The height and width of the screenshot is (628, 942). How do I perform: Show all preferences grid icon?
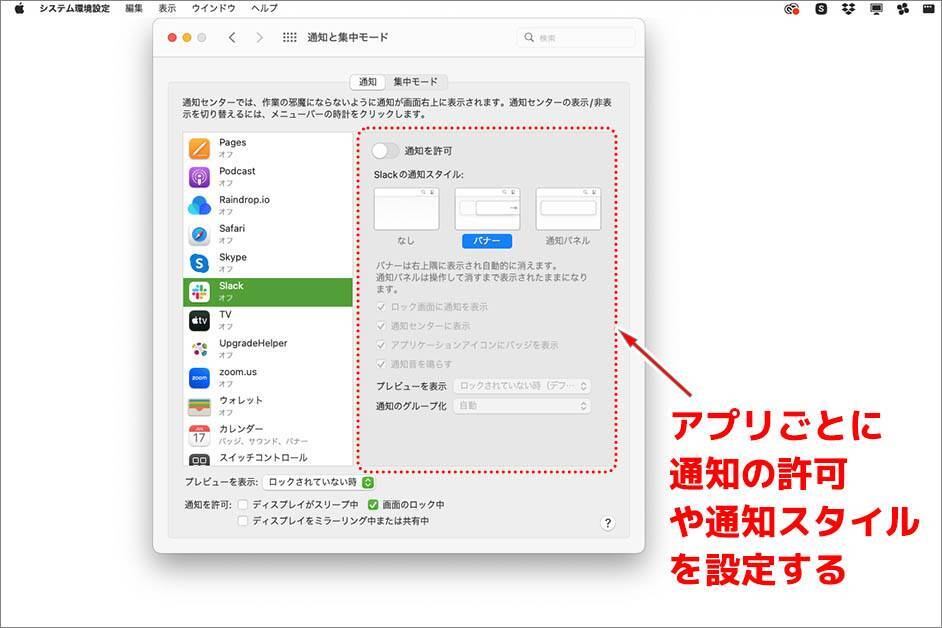[290, 37]
